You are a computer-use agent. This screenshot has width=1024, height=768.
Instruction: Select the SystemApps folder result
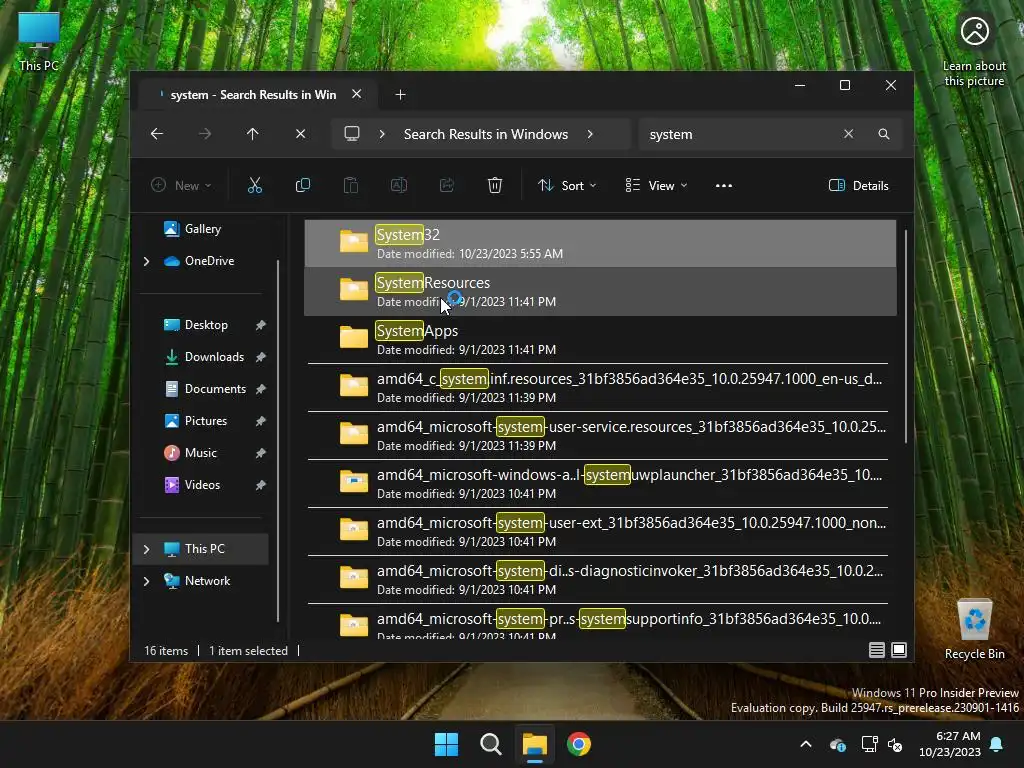point(600,340)
